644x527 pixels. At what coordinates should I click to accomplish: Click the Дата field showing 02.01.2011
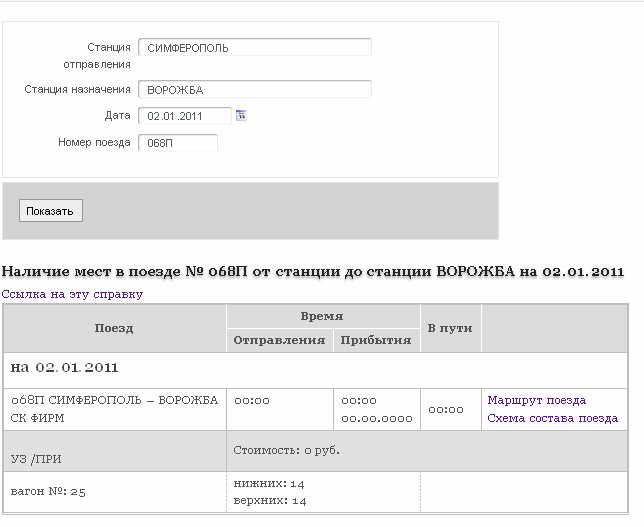(184, 116)
